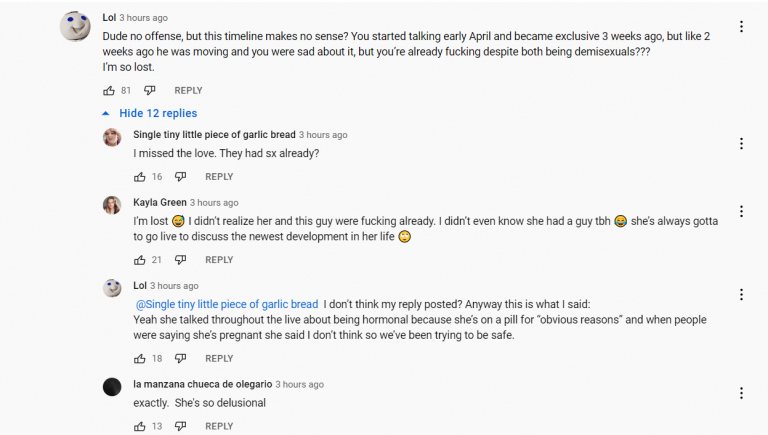Dislike Kayla Green's reply
The height and width of the screenshot is (435, 768).
180,260
